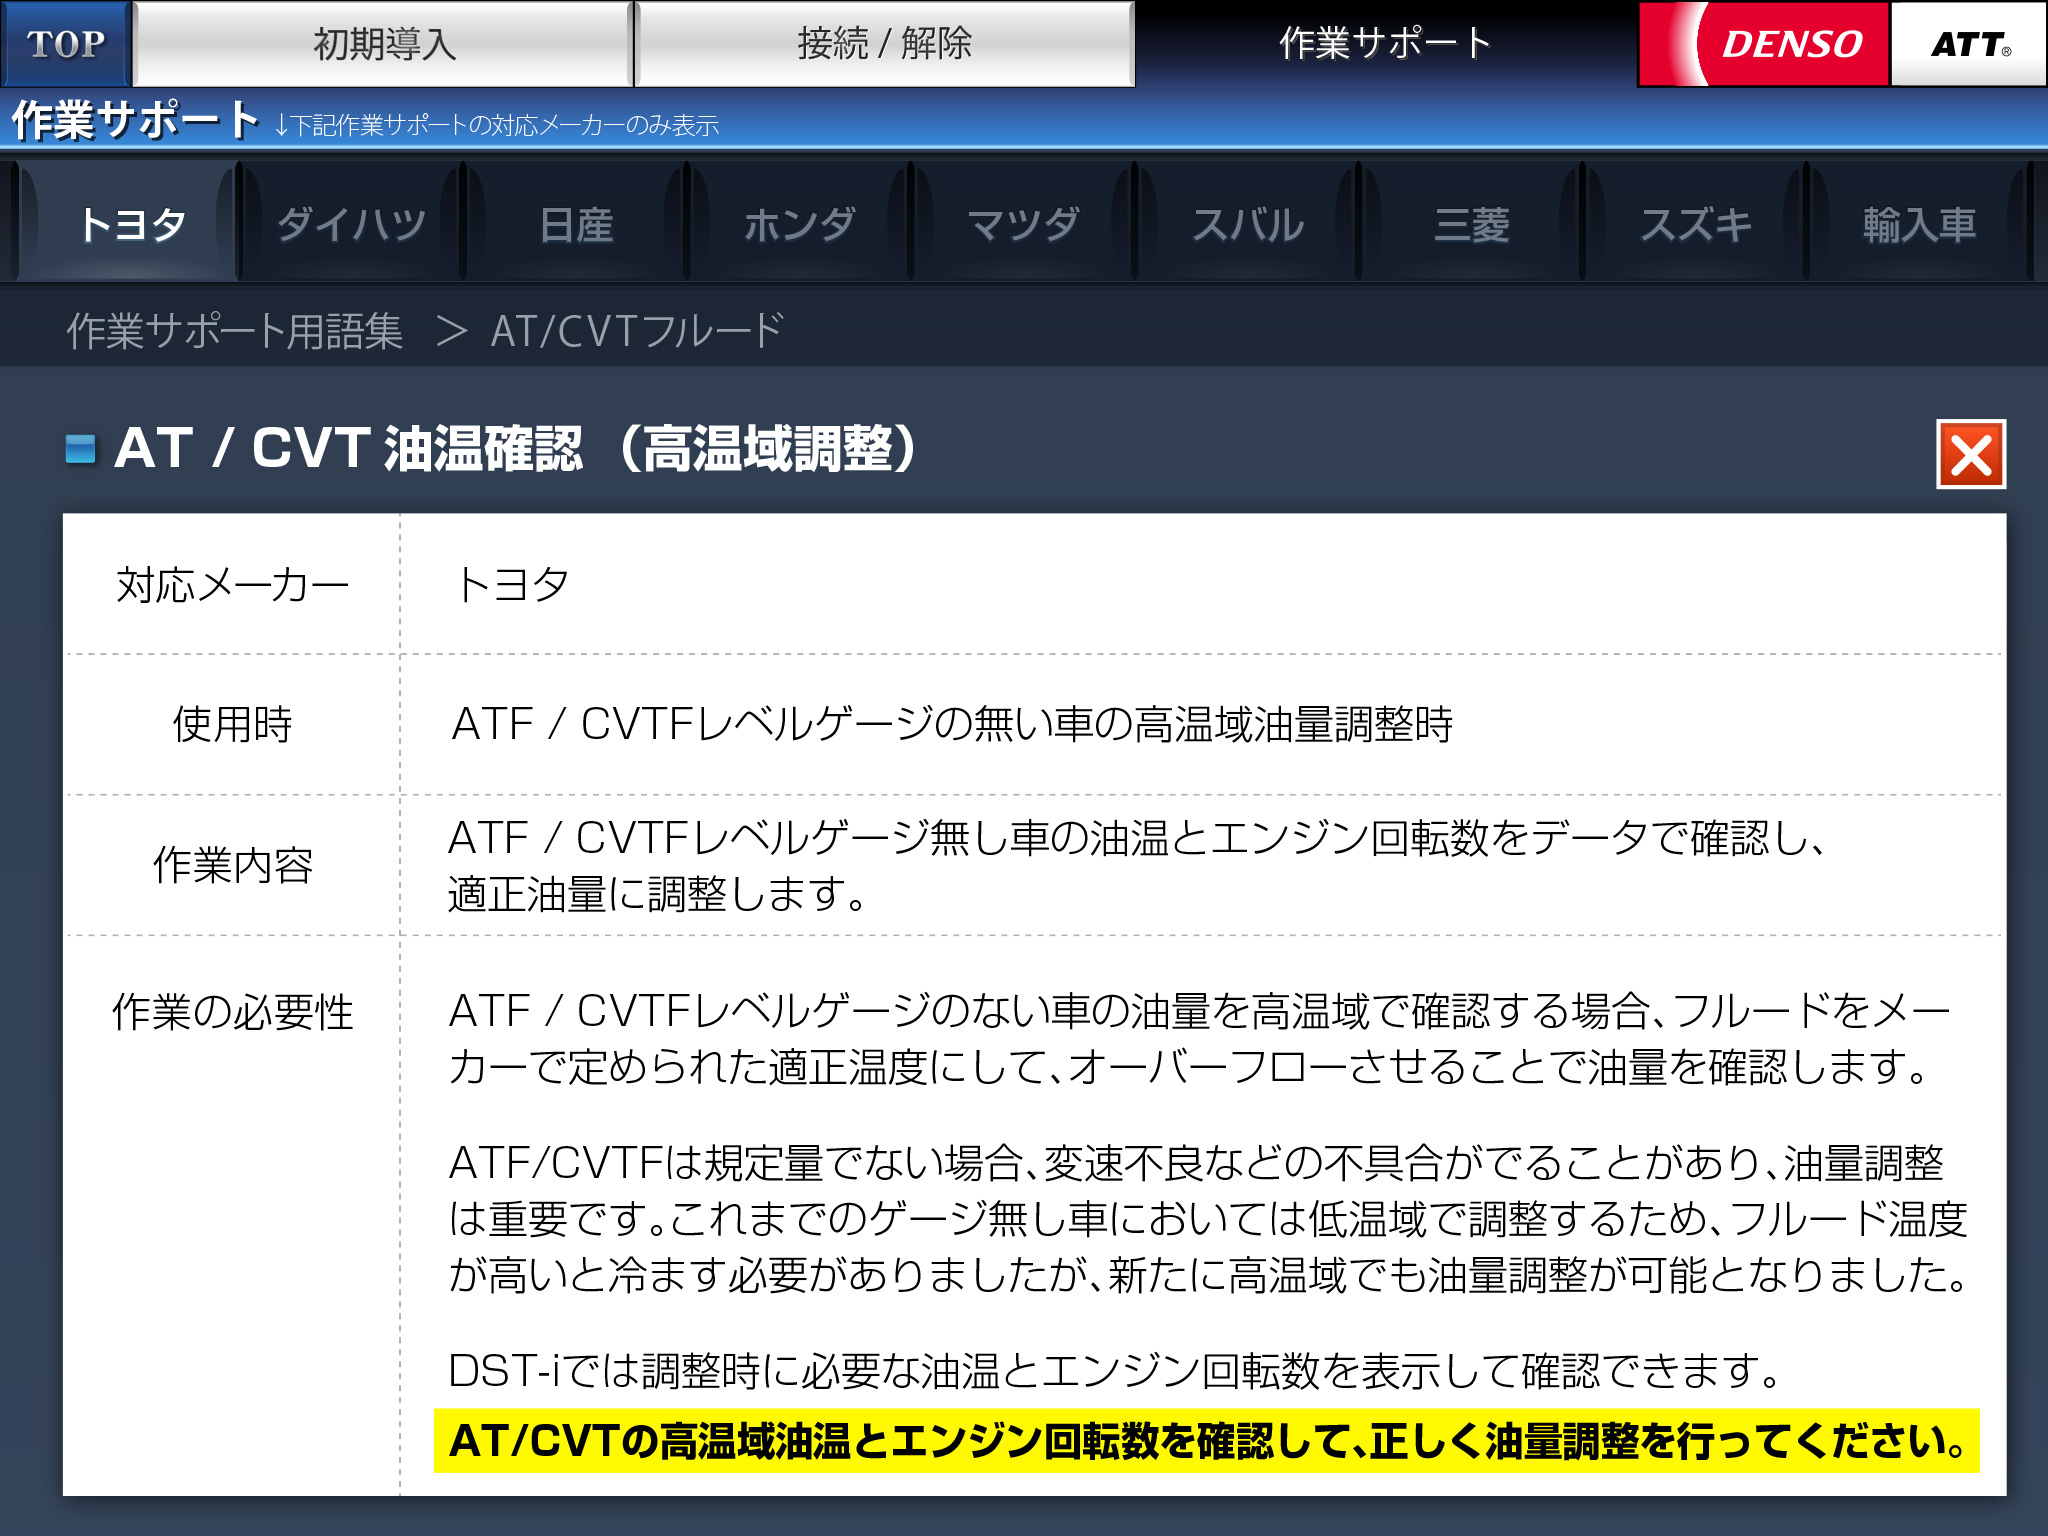
Task: Select the 日産 manufacturer tab
Action: tap(576, 224)
